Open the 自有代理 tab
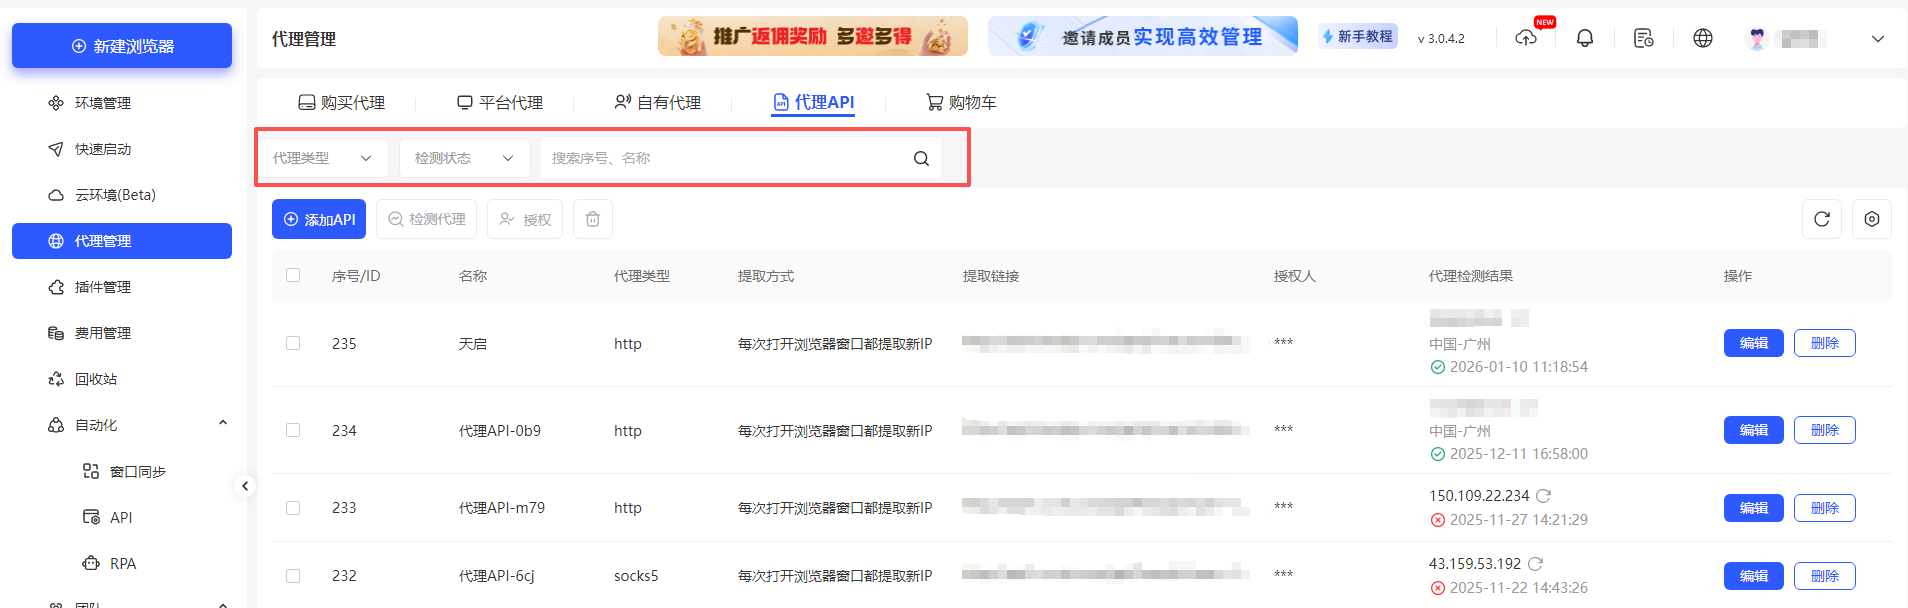Screen dimensions: 1908x608 [658, 102]
